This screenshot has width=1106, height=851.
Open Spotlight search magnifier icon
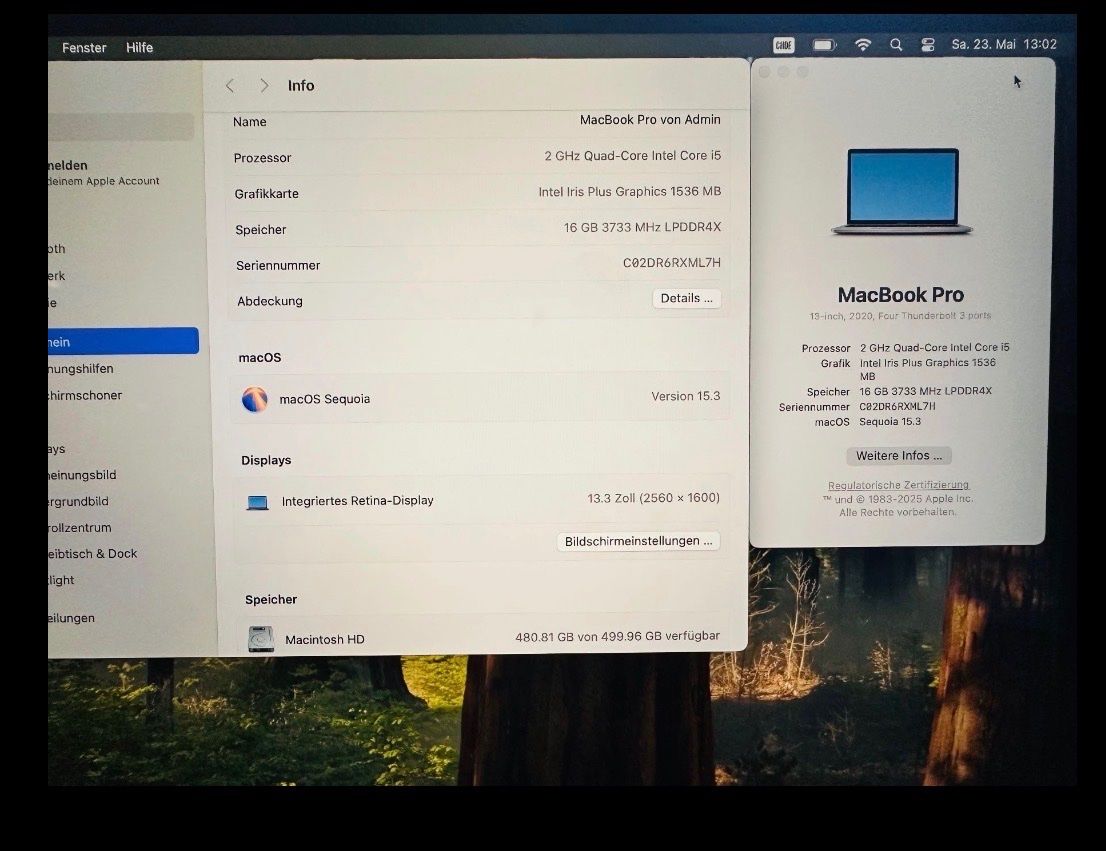[896, 44]
